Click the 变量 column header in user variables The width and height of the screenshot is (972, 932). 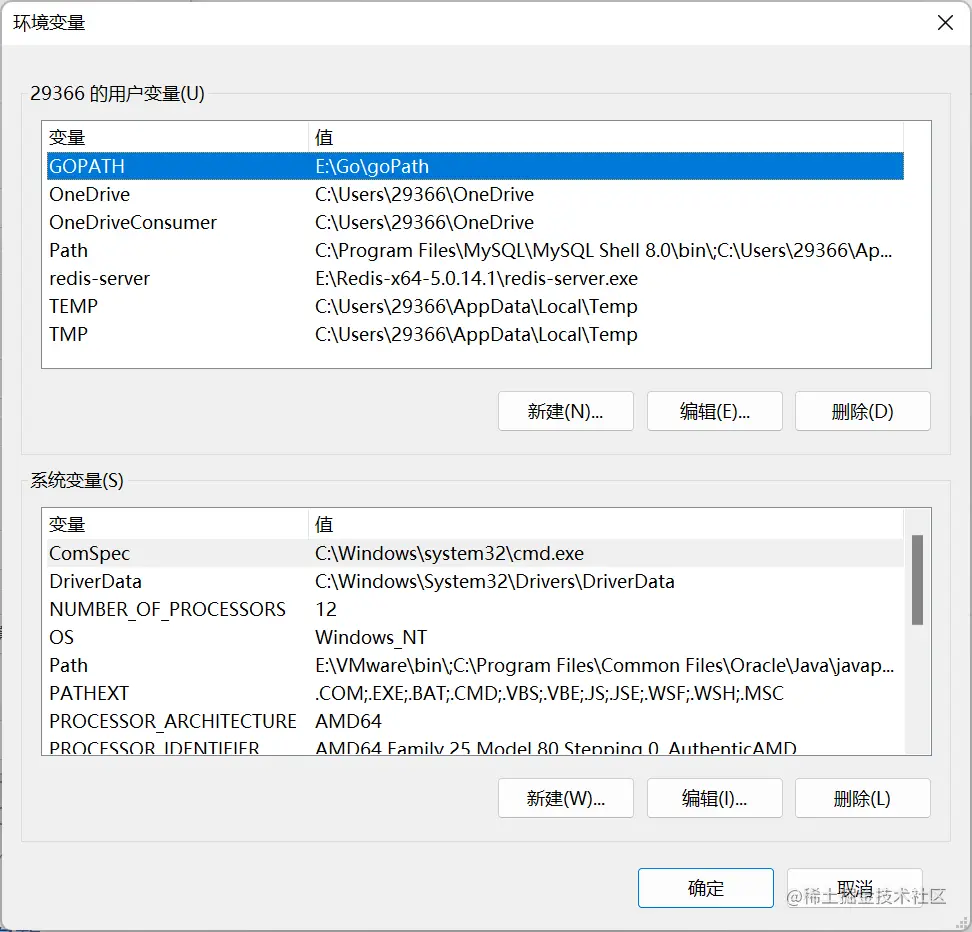177,137
